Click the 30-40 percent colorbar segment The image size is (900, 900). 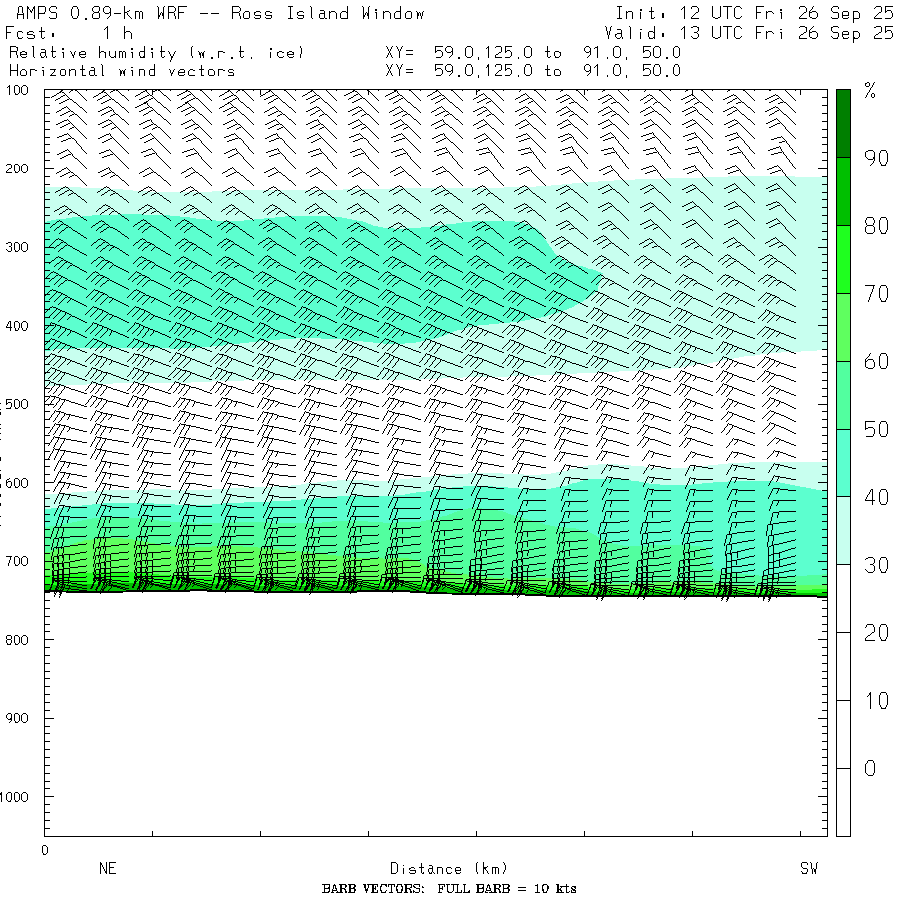tap(843, 530)
